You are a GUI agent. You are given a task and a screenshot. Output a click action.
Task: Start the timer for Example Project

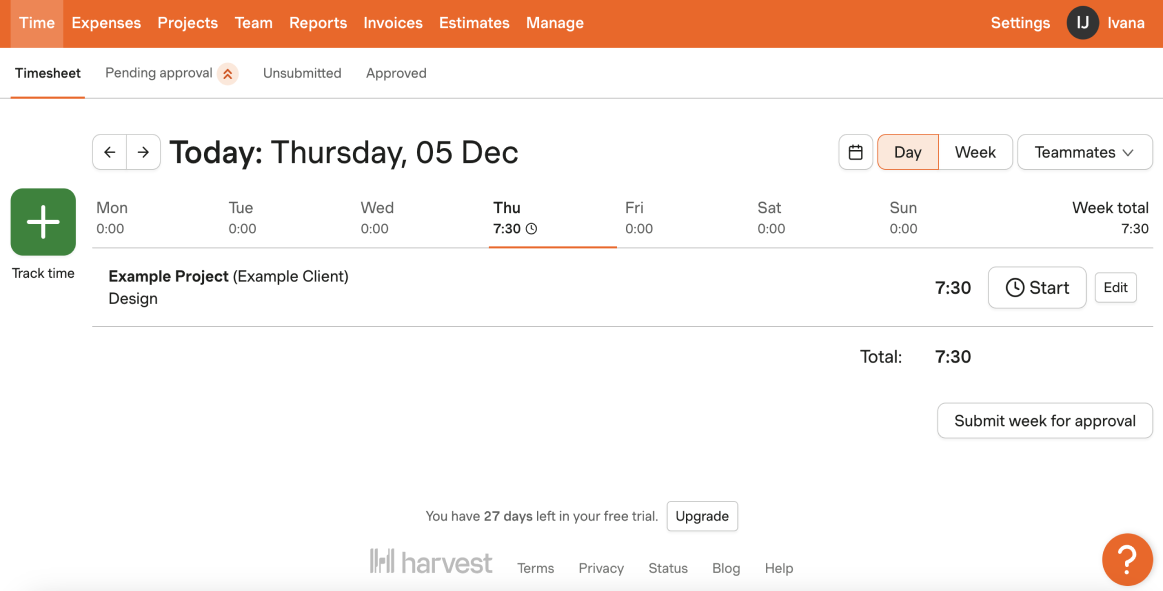(x=1037, y=288)
